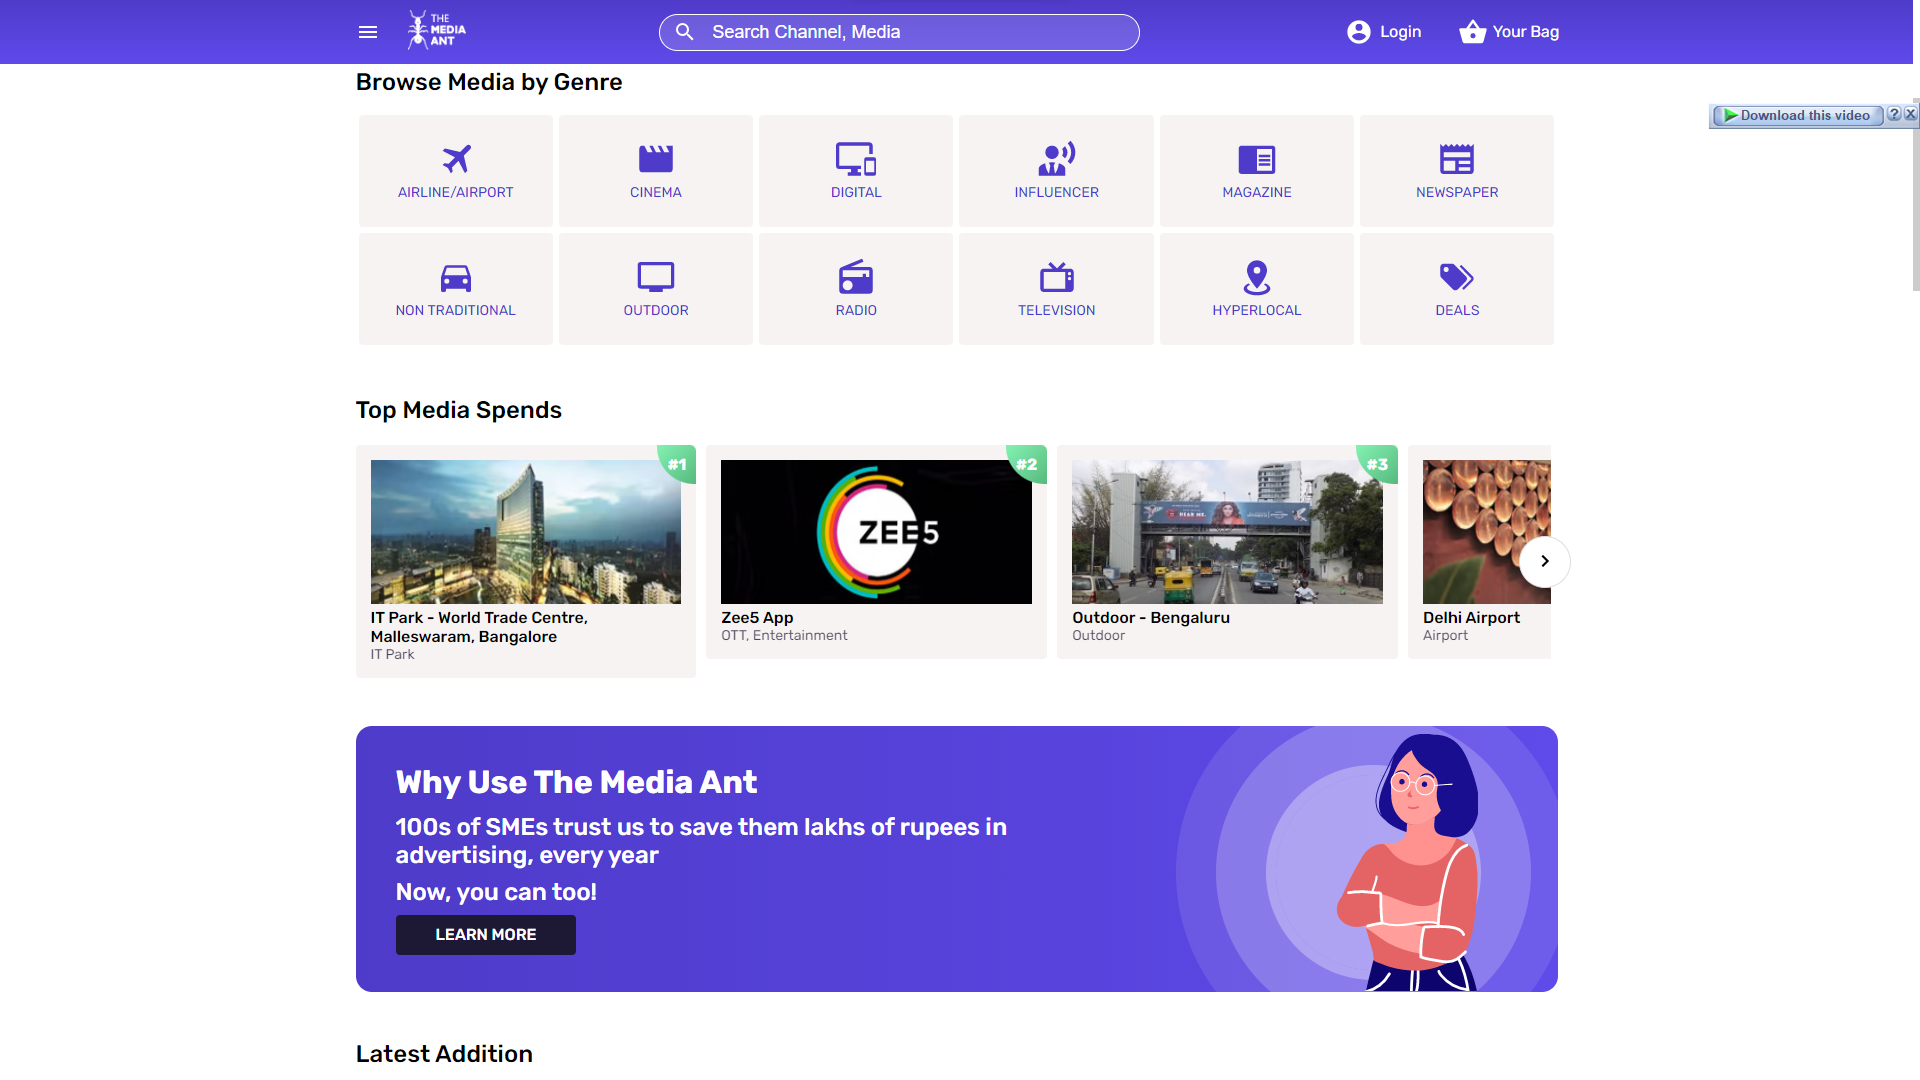
Task: Choose the Cinema clapperboard icon
Action: [x=656, y=159]
